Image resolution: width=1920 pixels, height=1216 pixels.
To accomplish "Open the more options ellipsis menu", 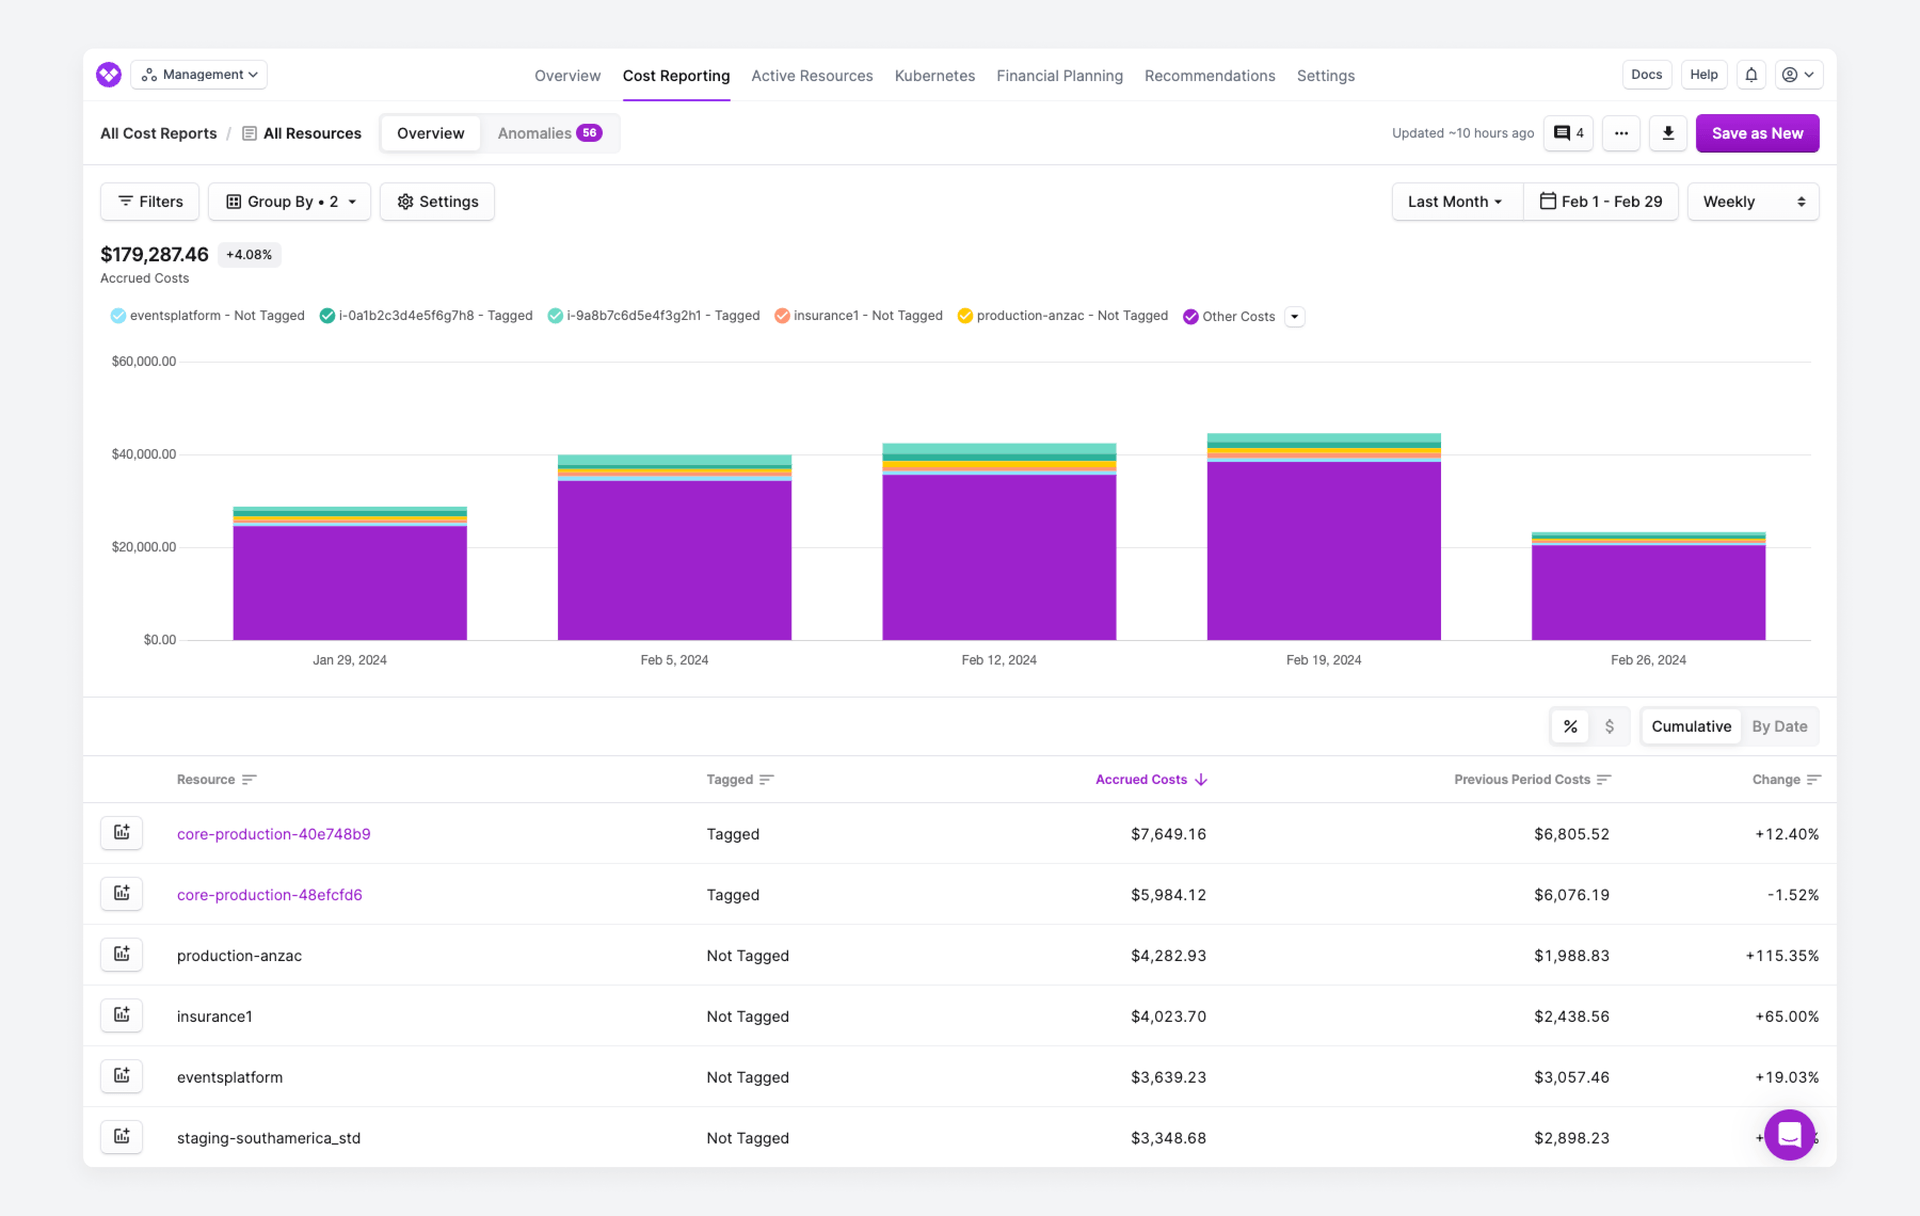I will (x=1621, y=133).
